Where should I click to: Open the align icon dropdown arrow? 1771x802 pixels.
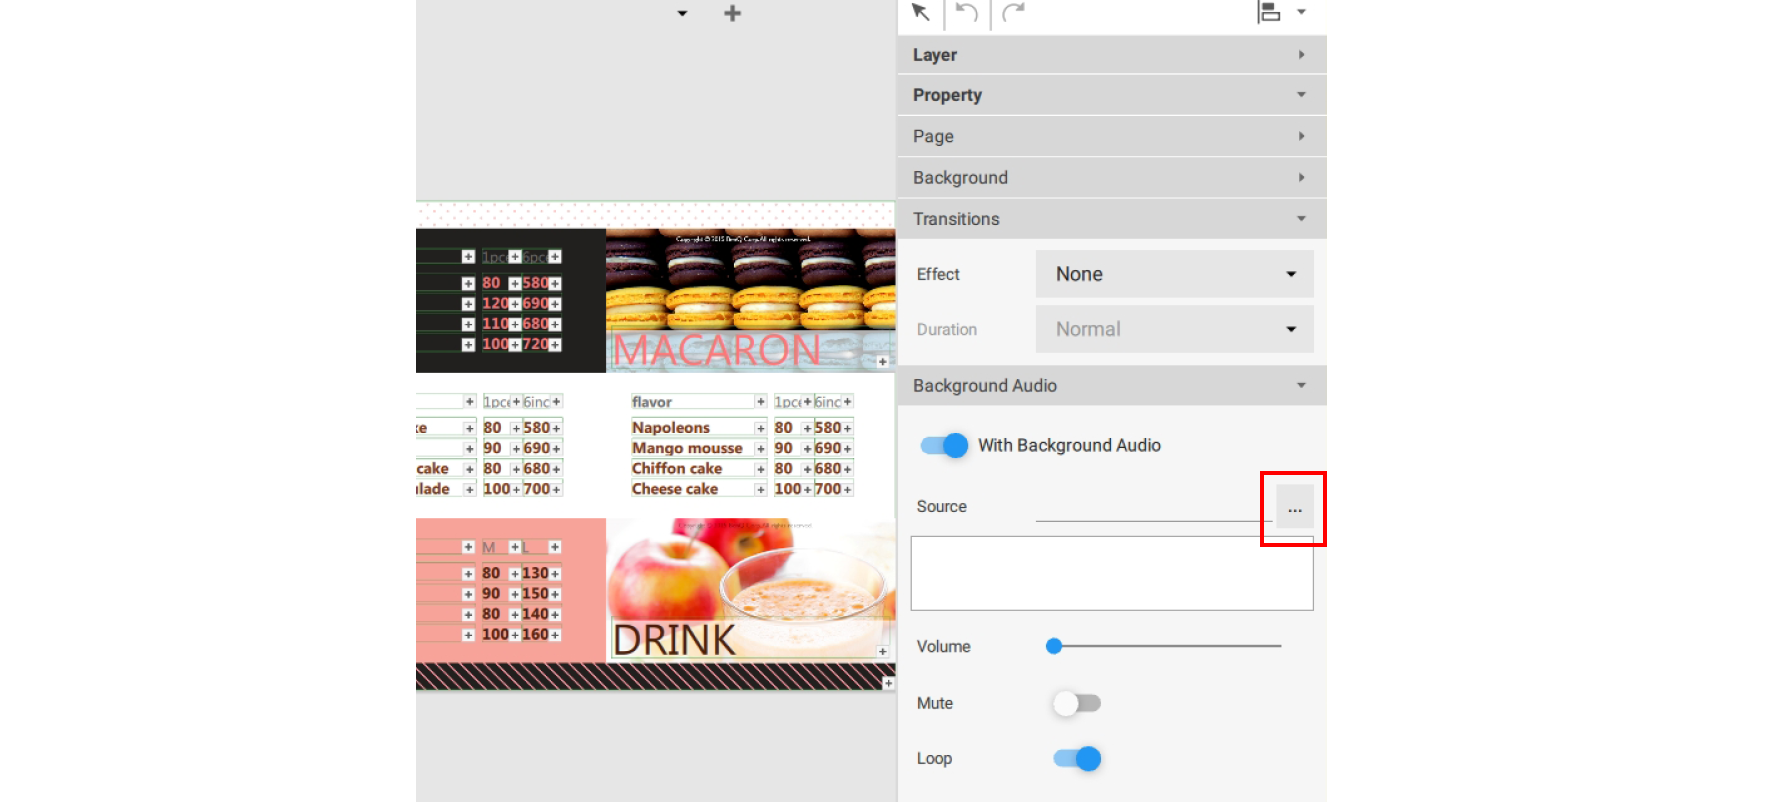(x=1301, y=12)
